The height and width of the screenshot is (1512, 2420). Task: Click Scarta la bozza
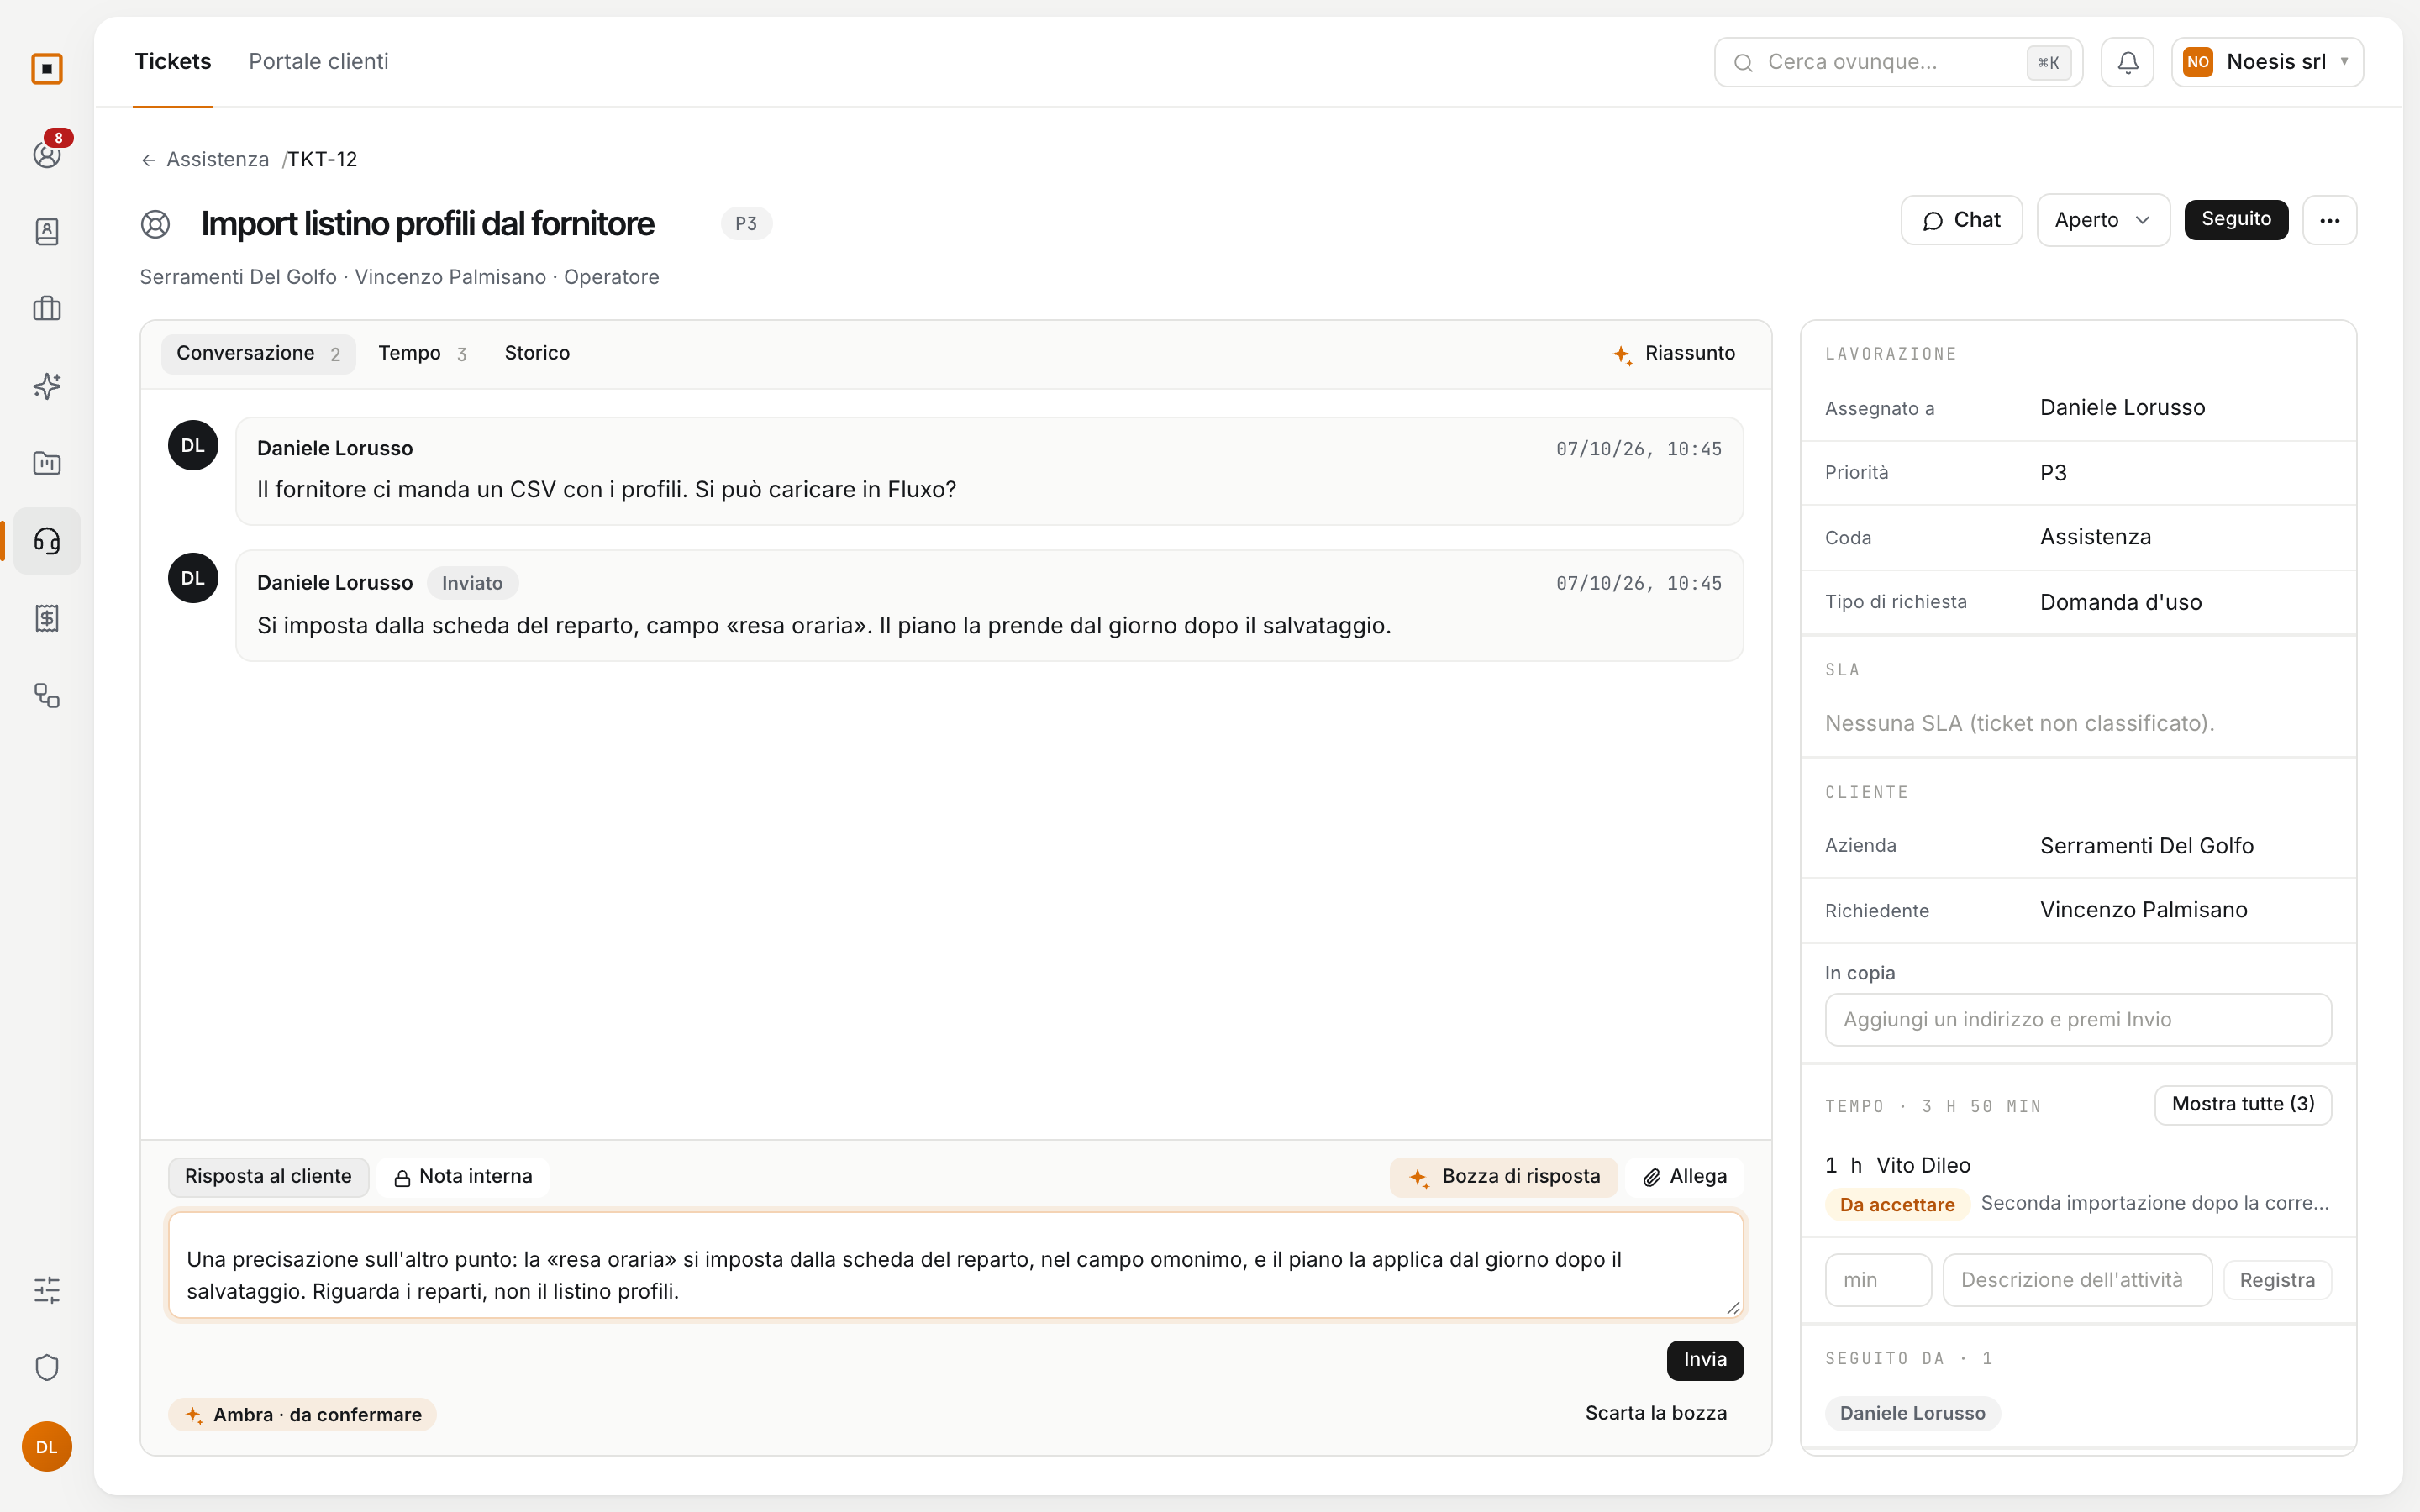coord(1656,1413)
